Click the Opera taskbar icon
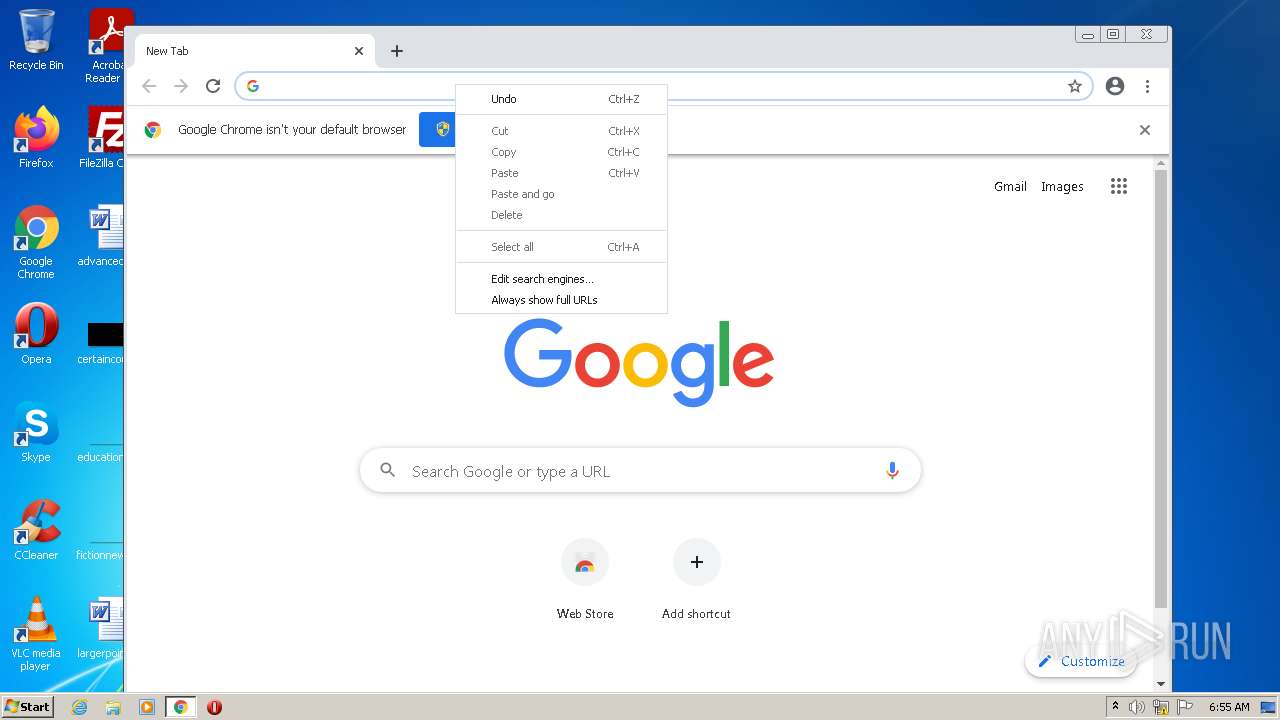The width and height of the screenshot is (1280, 720). coord(214,707)
